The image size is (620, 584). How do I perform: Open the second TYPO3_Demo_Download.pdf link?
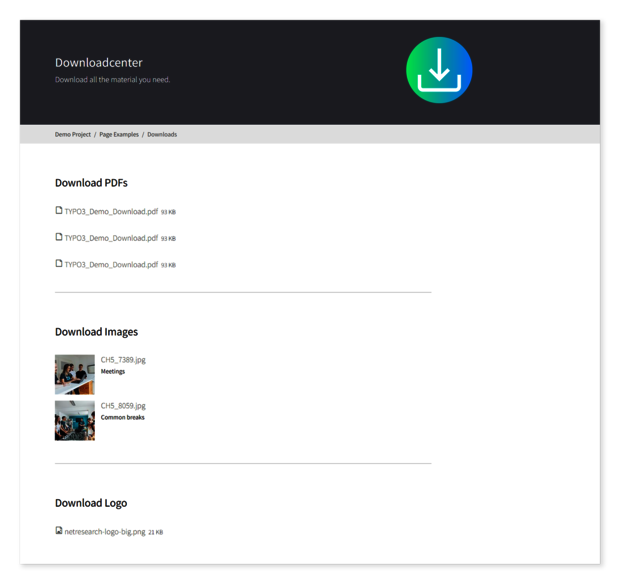[x=111, y=238]
